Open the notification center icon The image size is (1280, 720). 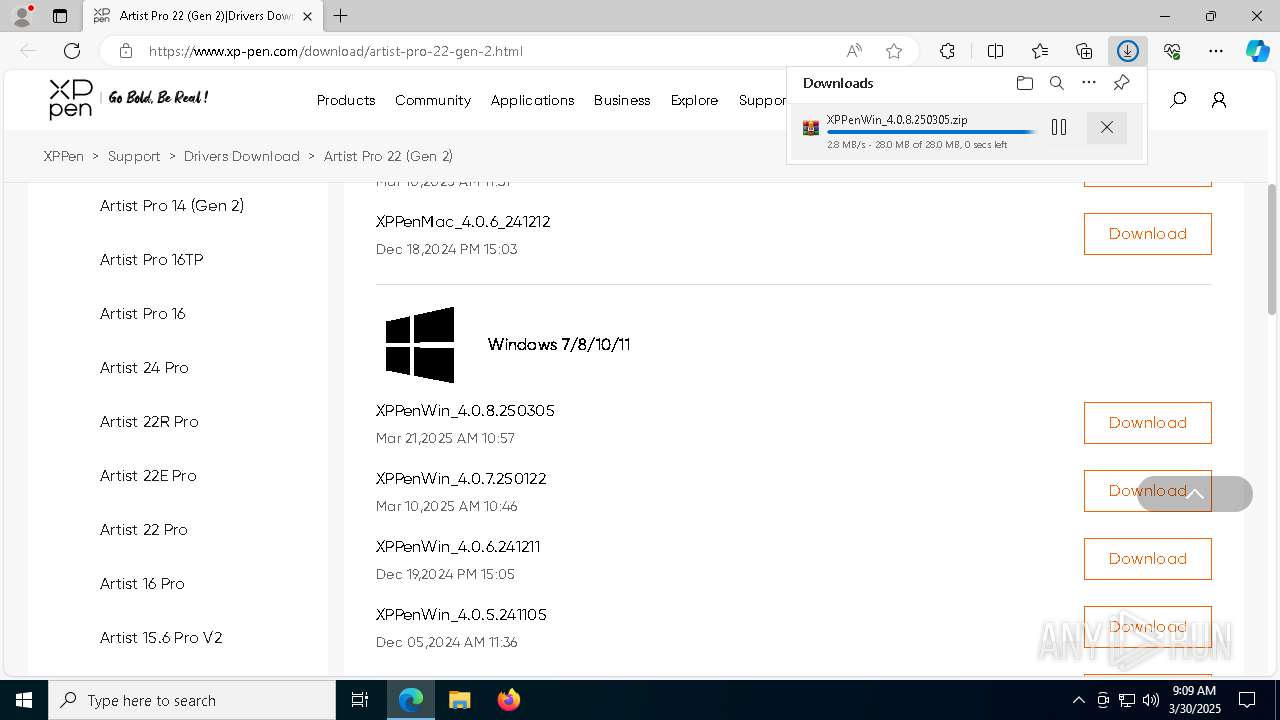[1247, 700]
